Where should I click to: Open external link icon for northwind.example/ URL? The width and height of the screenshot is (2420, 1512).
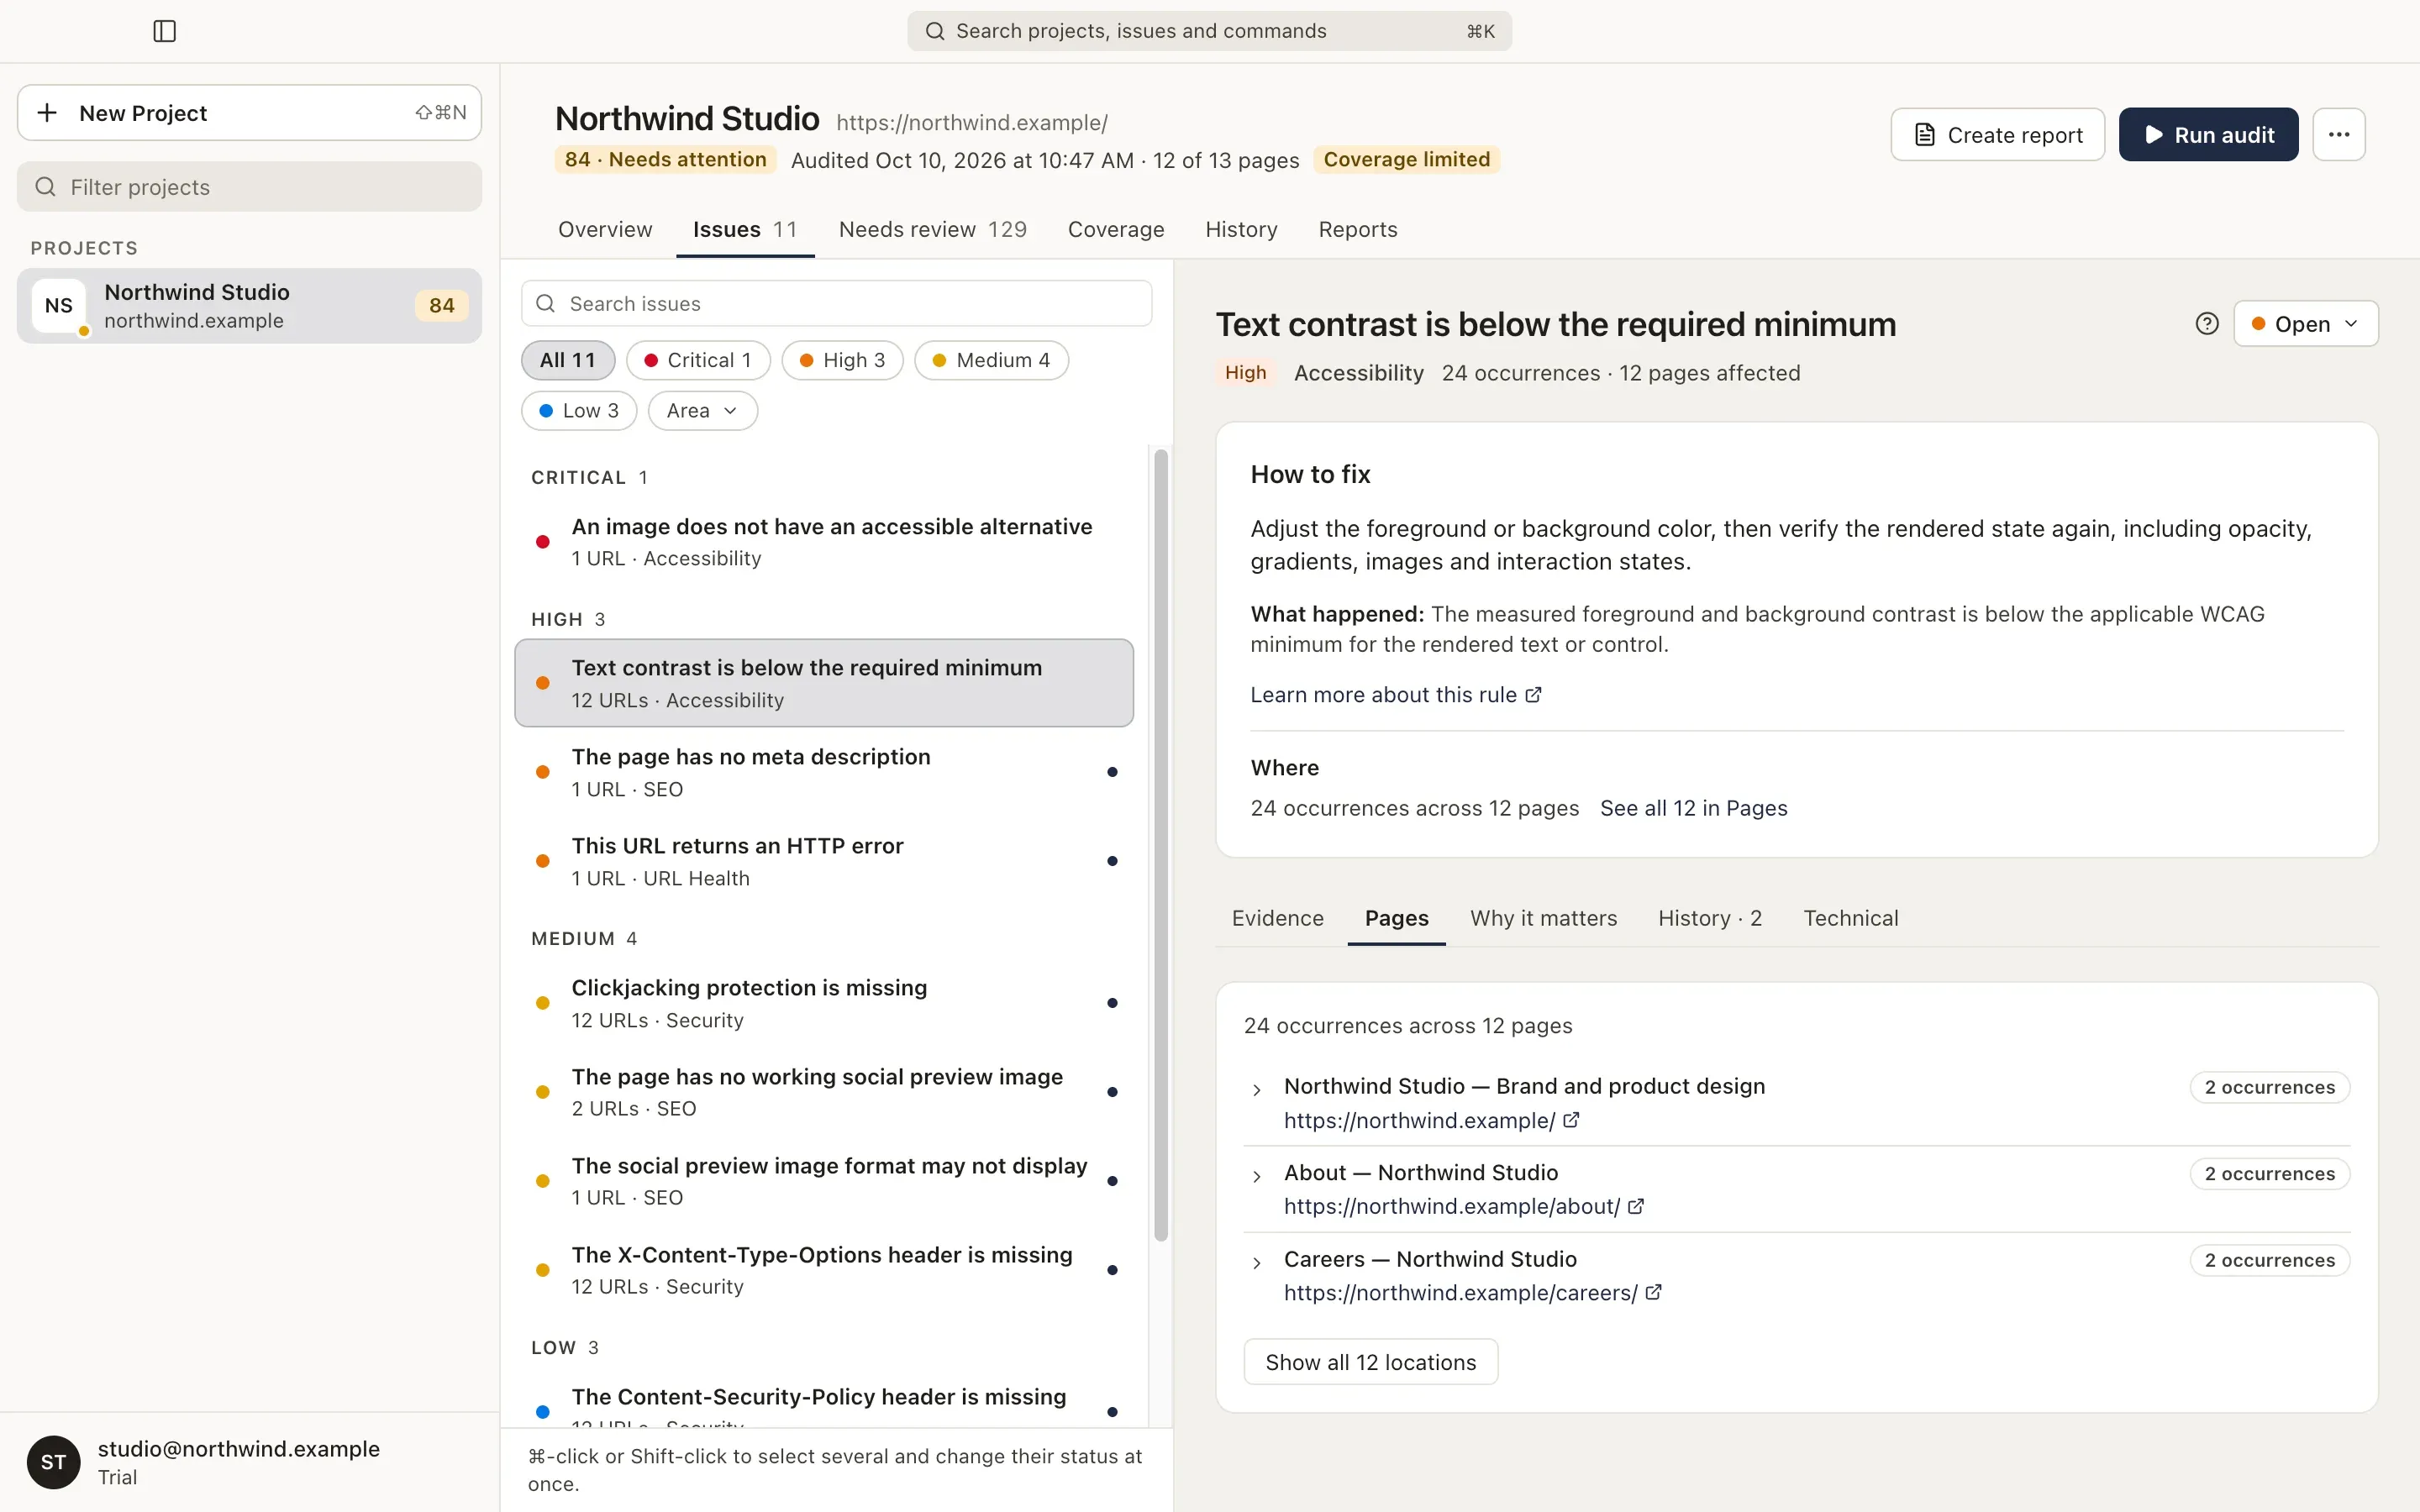1571,1120
